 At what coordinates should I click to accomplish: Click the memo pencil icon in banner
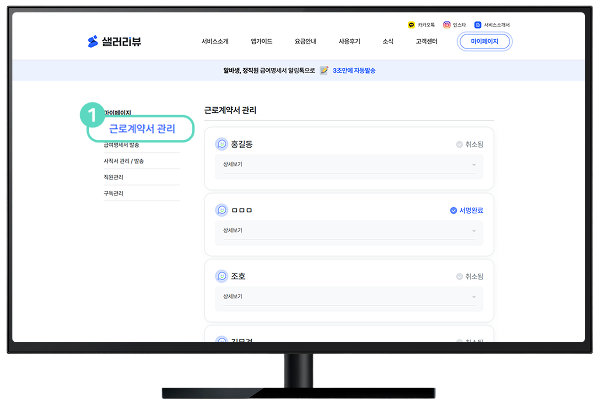pyautogui.click(x=324, y=70)
